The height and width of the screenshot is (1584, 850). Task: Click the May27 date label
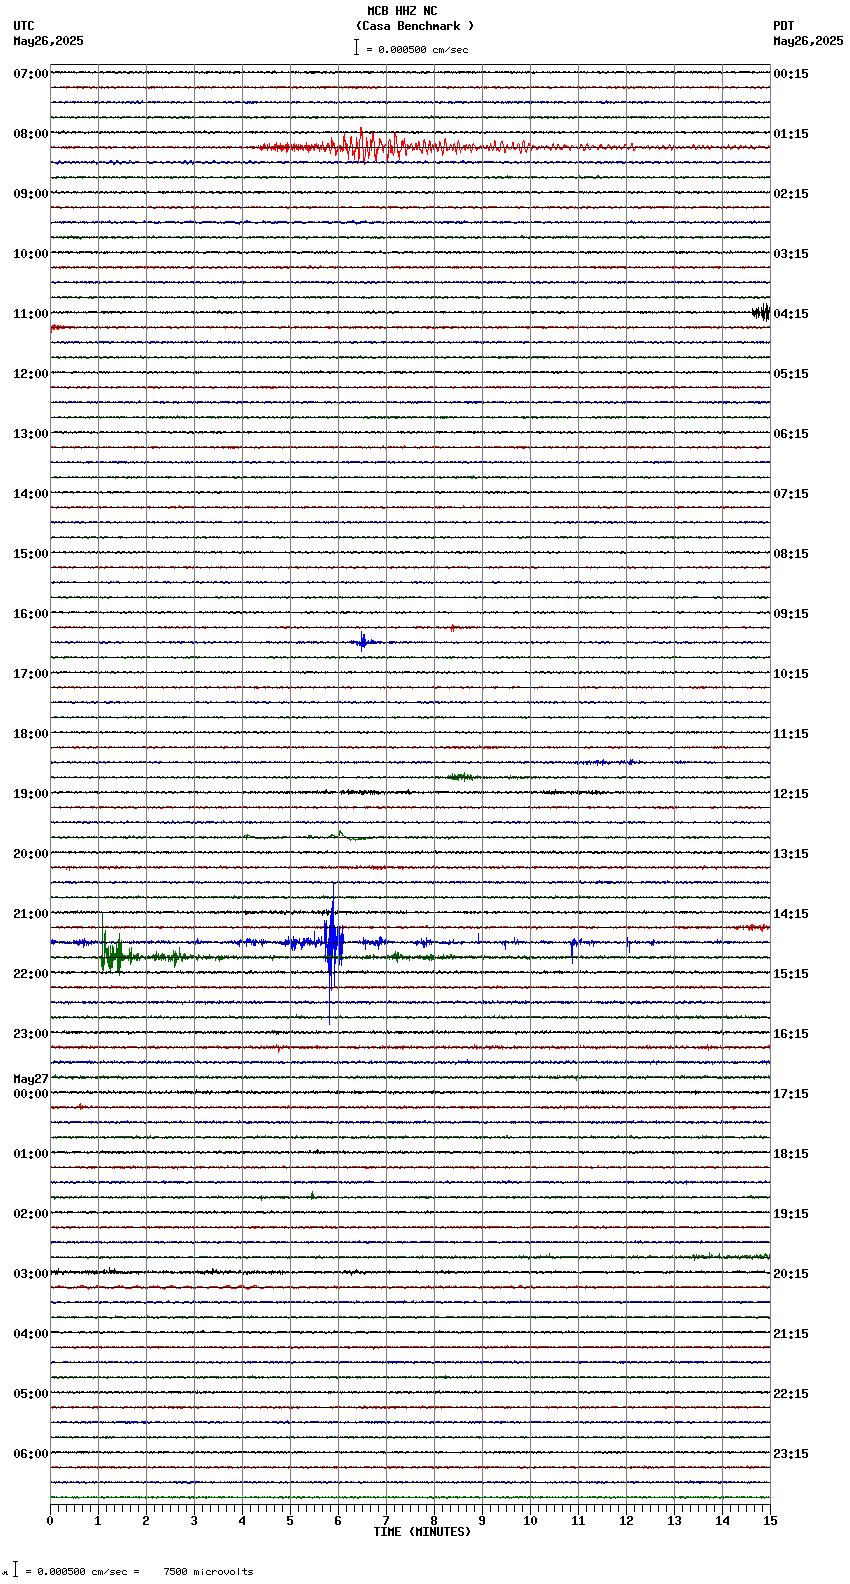point(31,1079)
